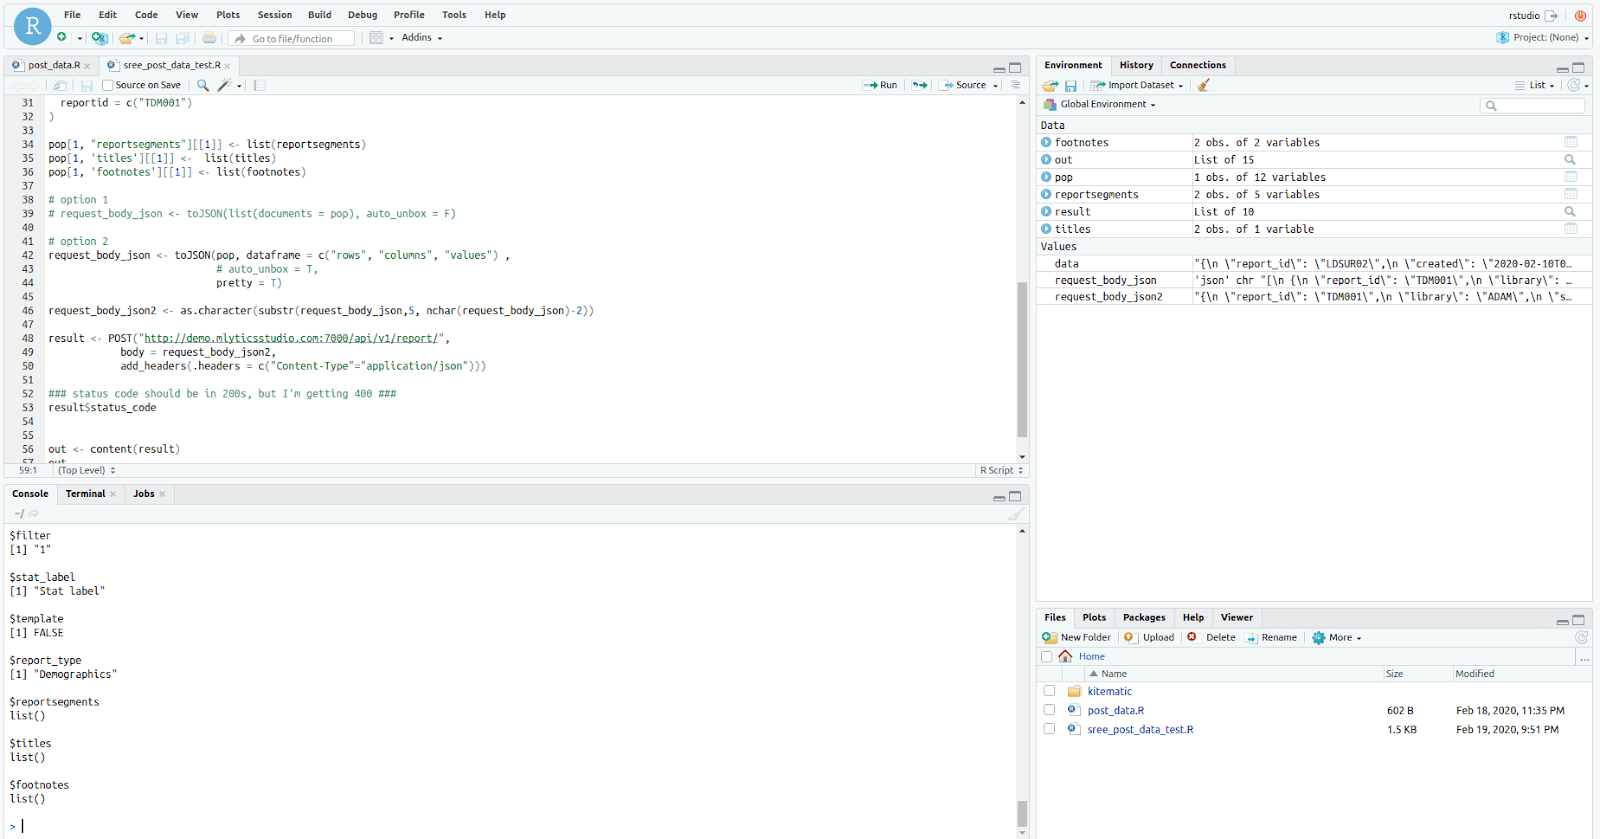Screen dimensions: 1600x839
Task: Click the Print document icon
Action: 209,38
